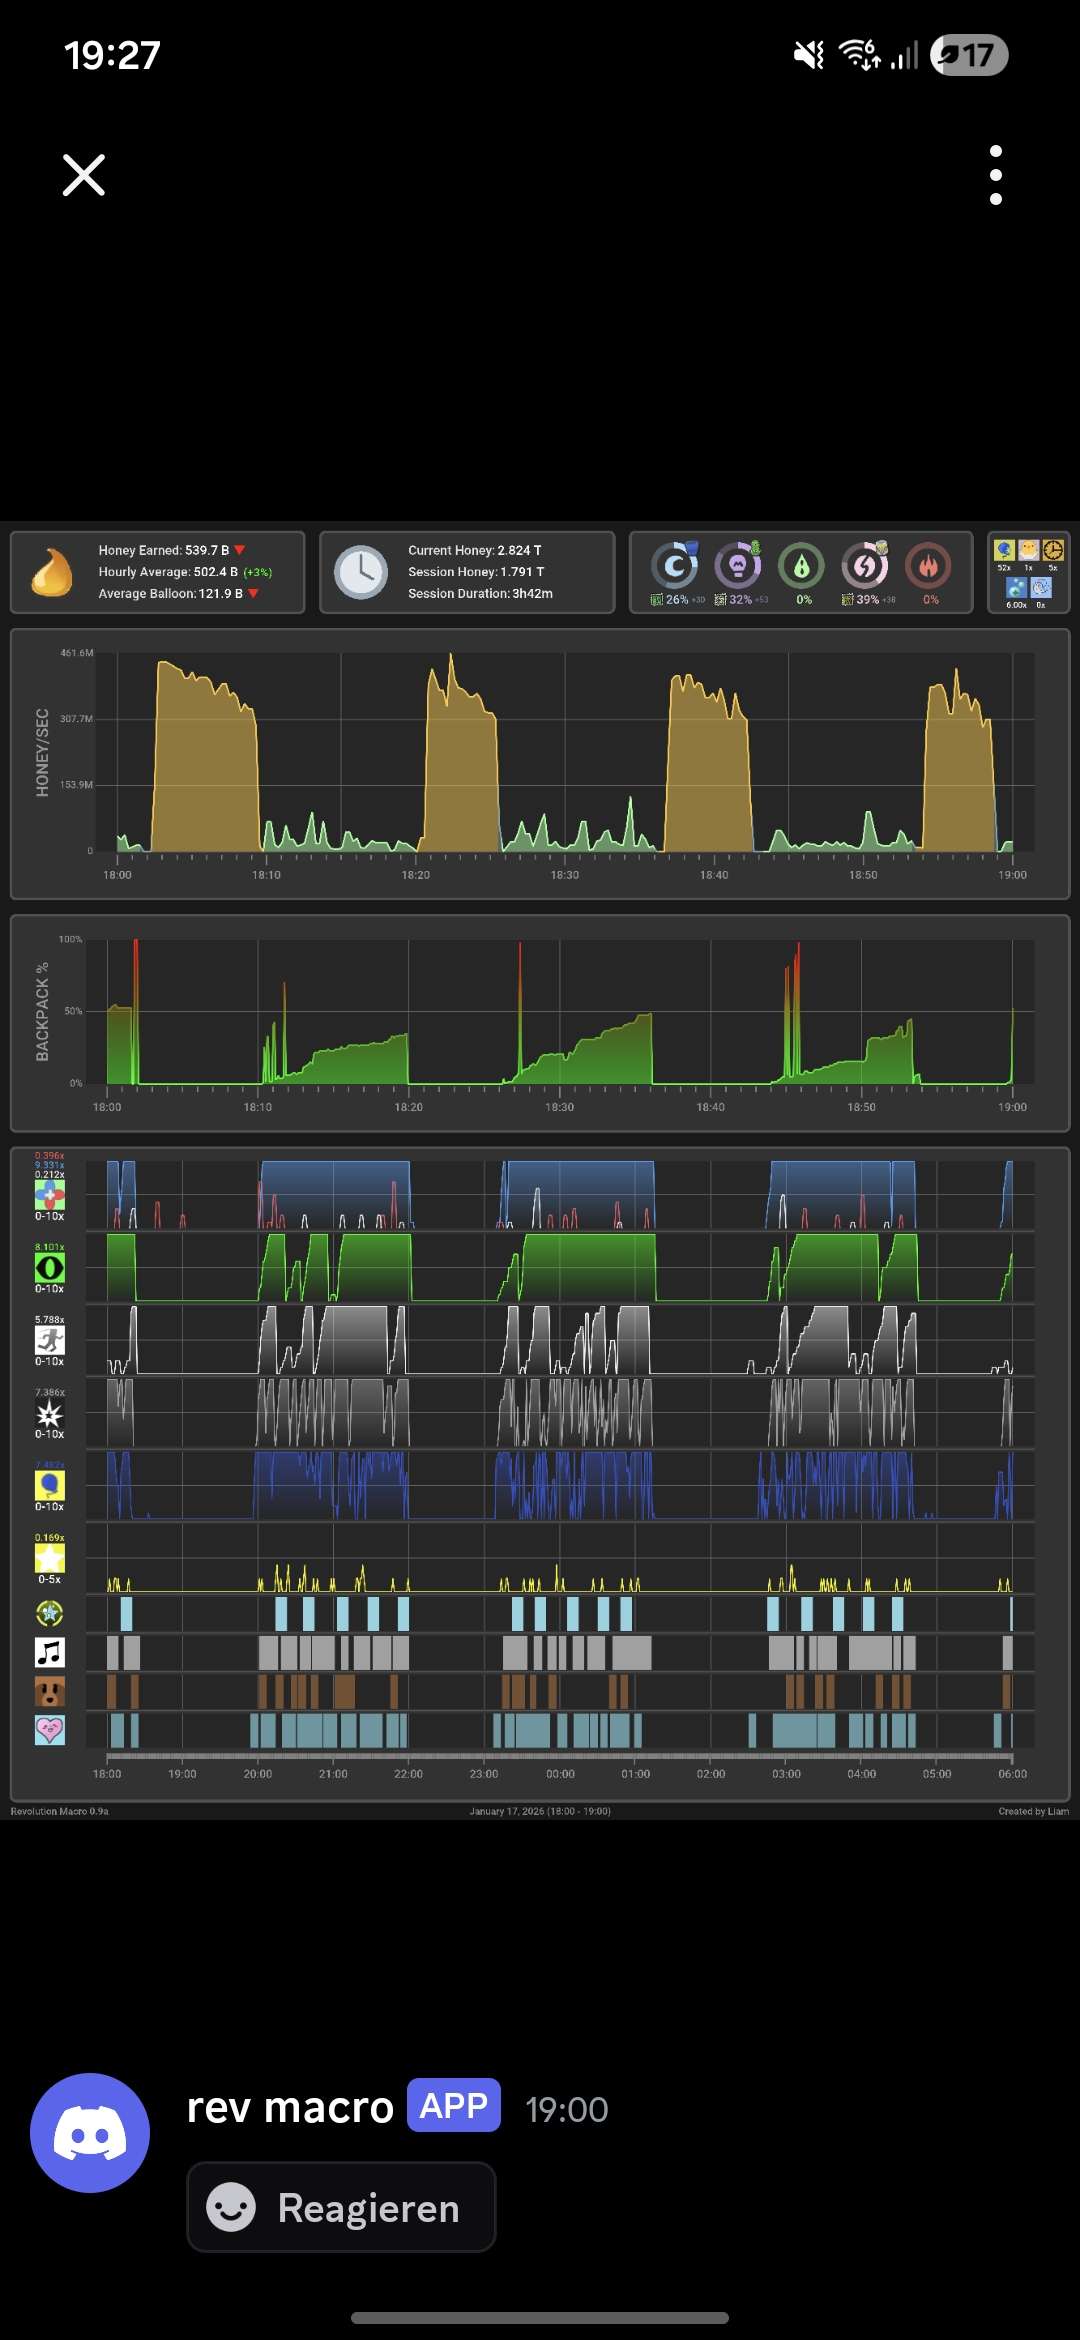
Task: Tap the HONEY/SEC axis label
Action: coord(42,753)
